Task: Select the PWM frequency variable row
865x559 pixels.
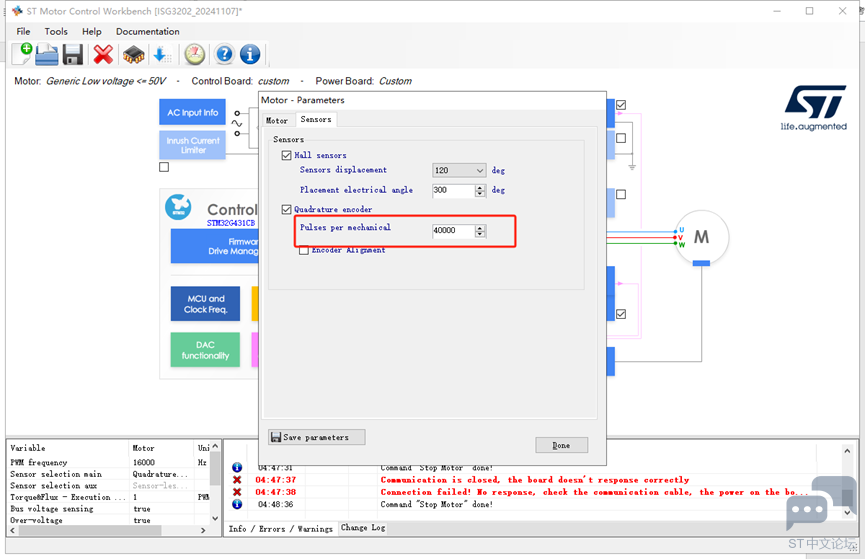Action: 109,462
